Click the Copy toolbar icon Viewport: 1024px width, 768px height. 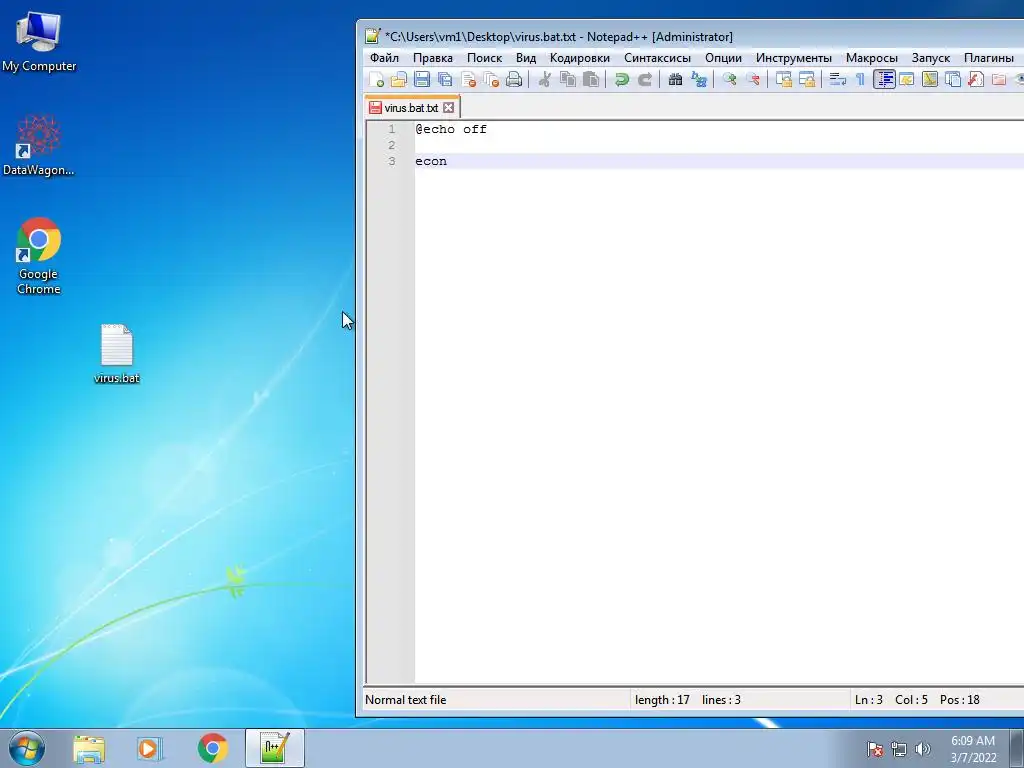(x=568, y=80)
